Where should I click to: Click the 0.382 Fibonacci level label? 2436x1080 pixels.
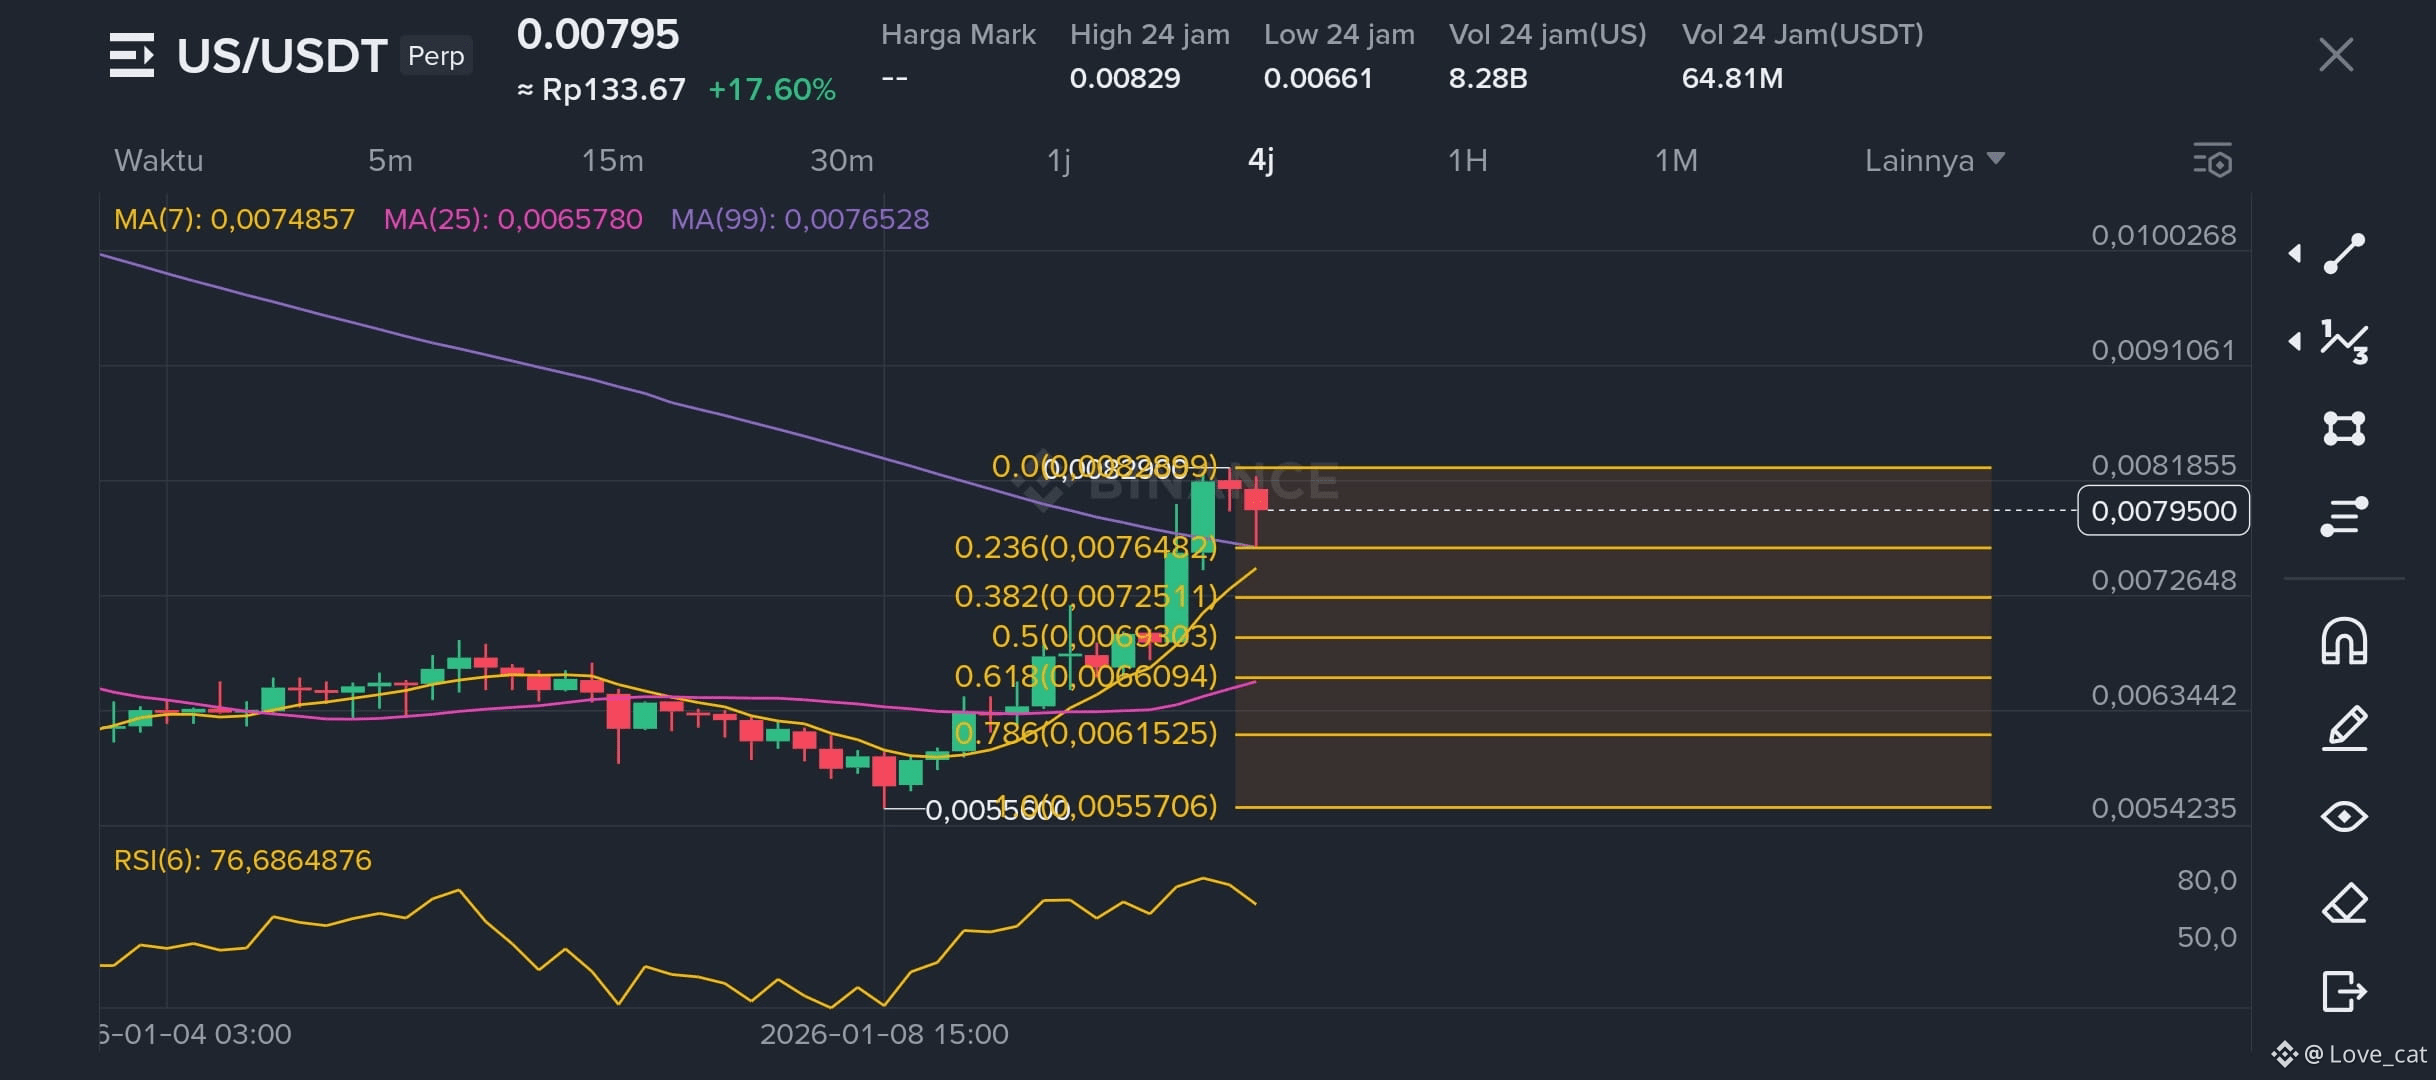(x=1086, y=596)
